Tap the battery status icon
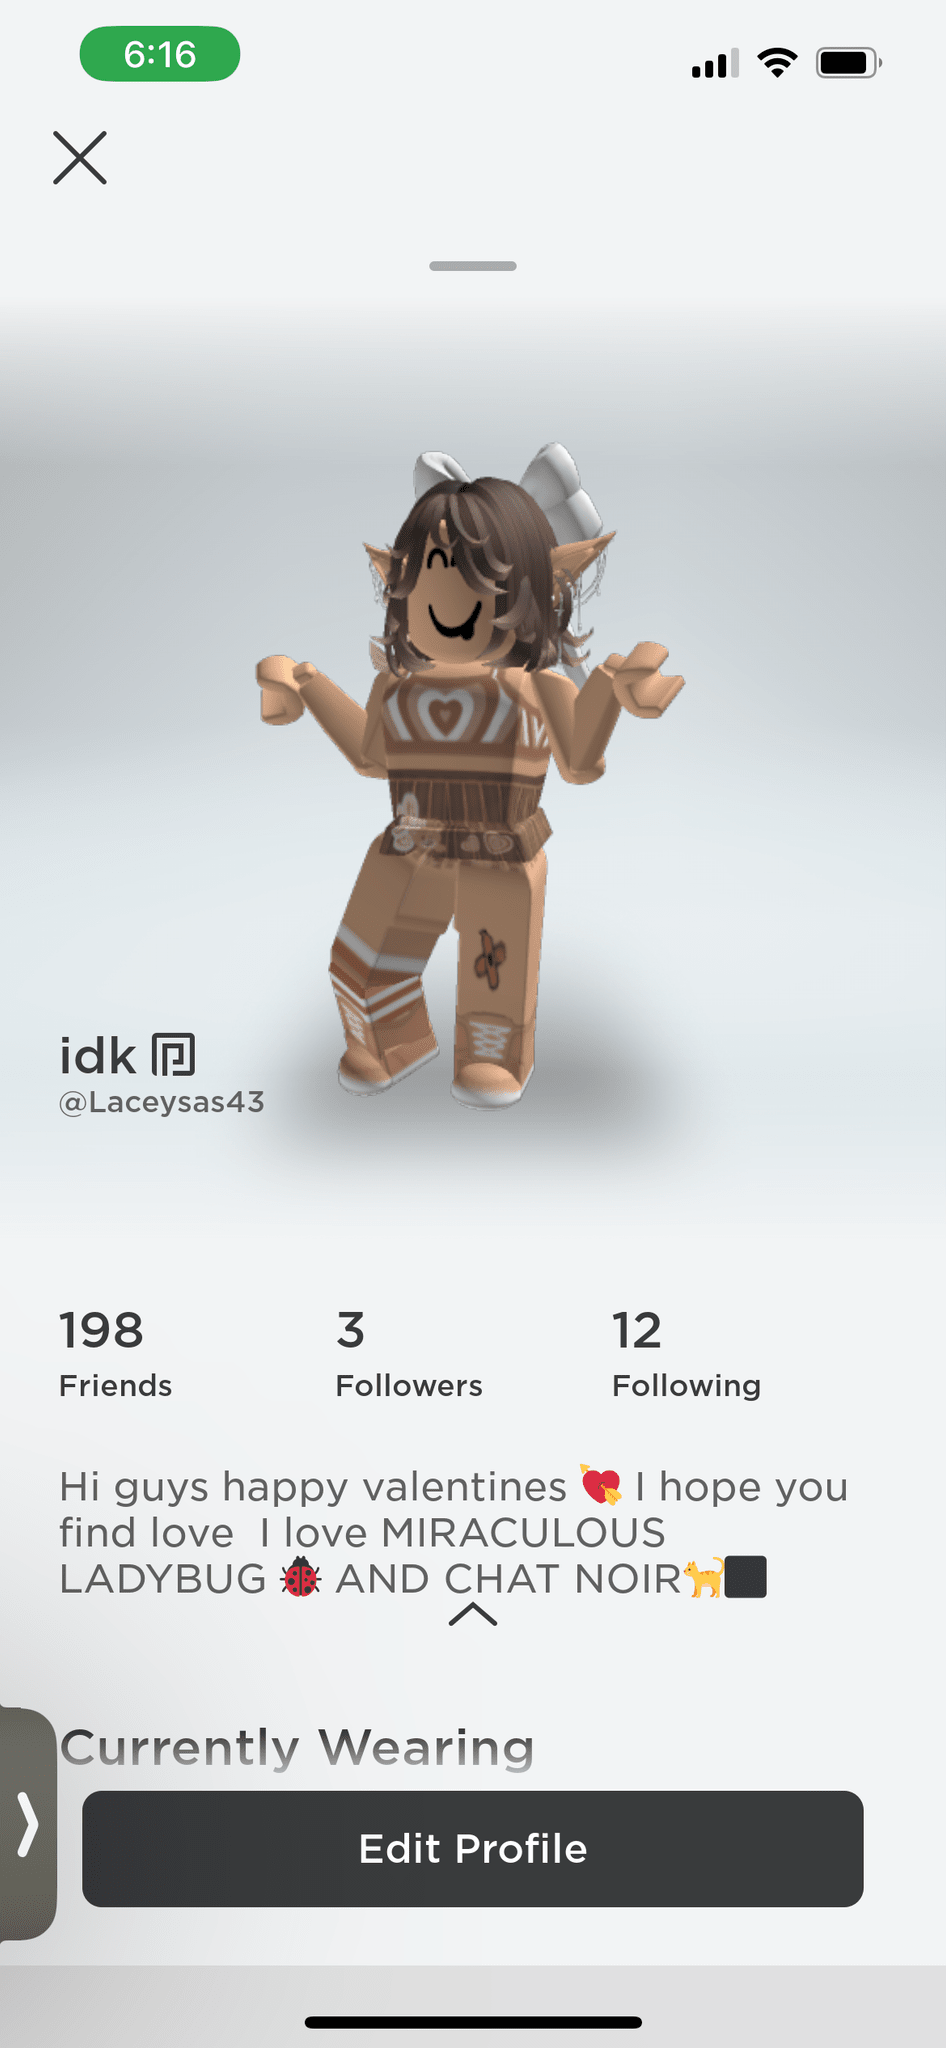The height and width of the screenshot is (2048, 946). pos(849,63)
